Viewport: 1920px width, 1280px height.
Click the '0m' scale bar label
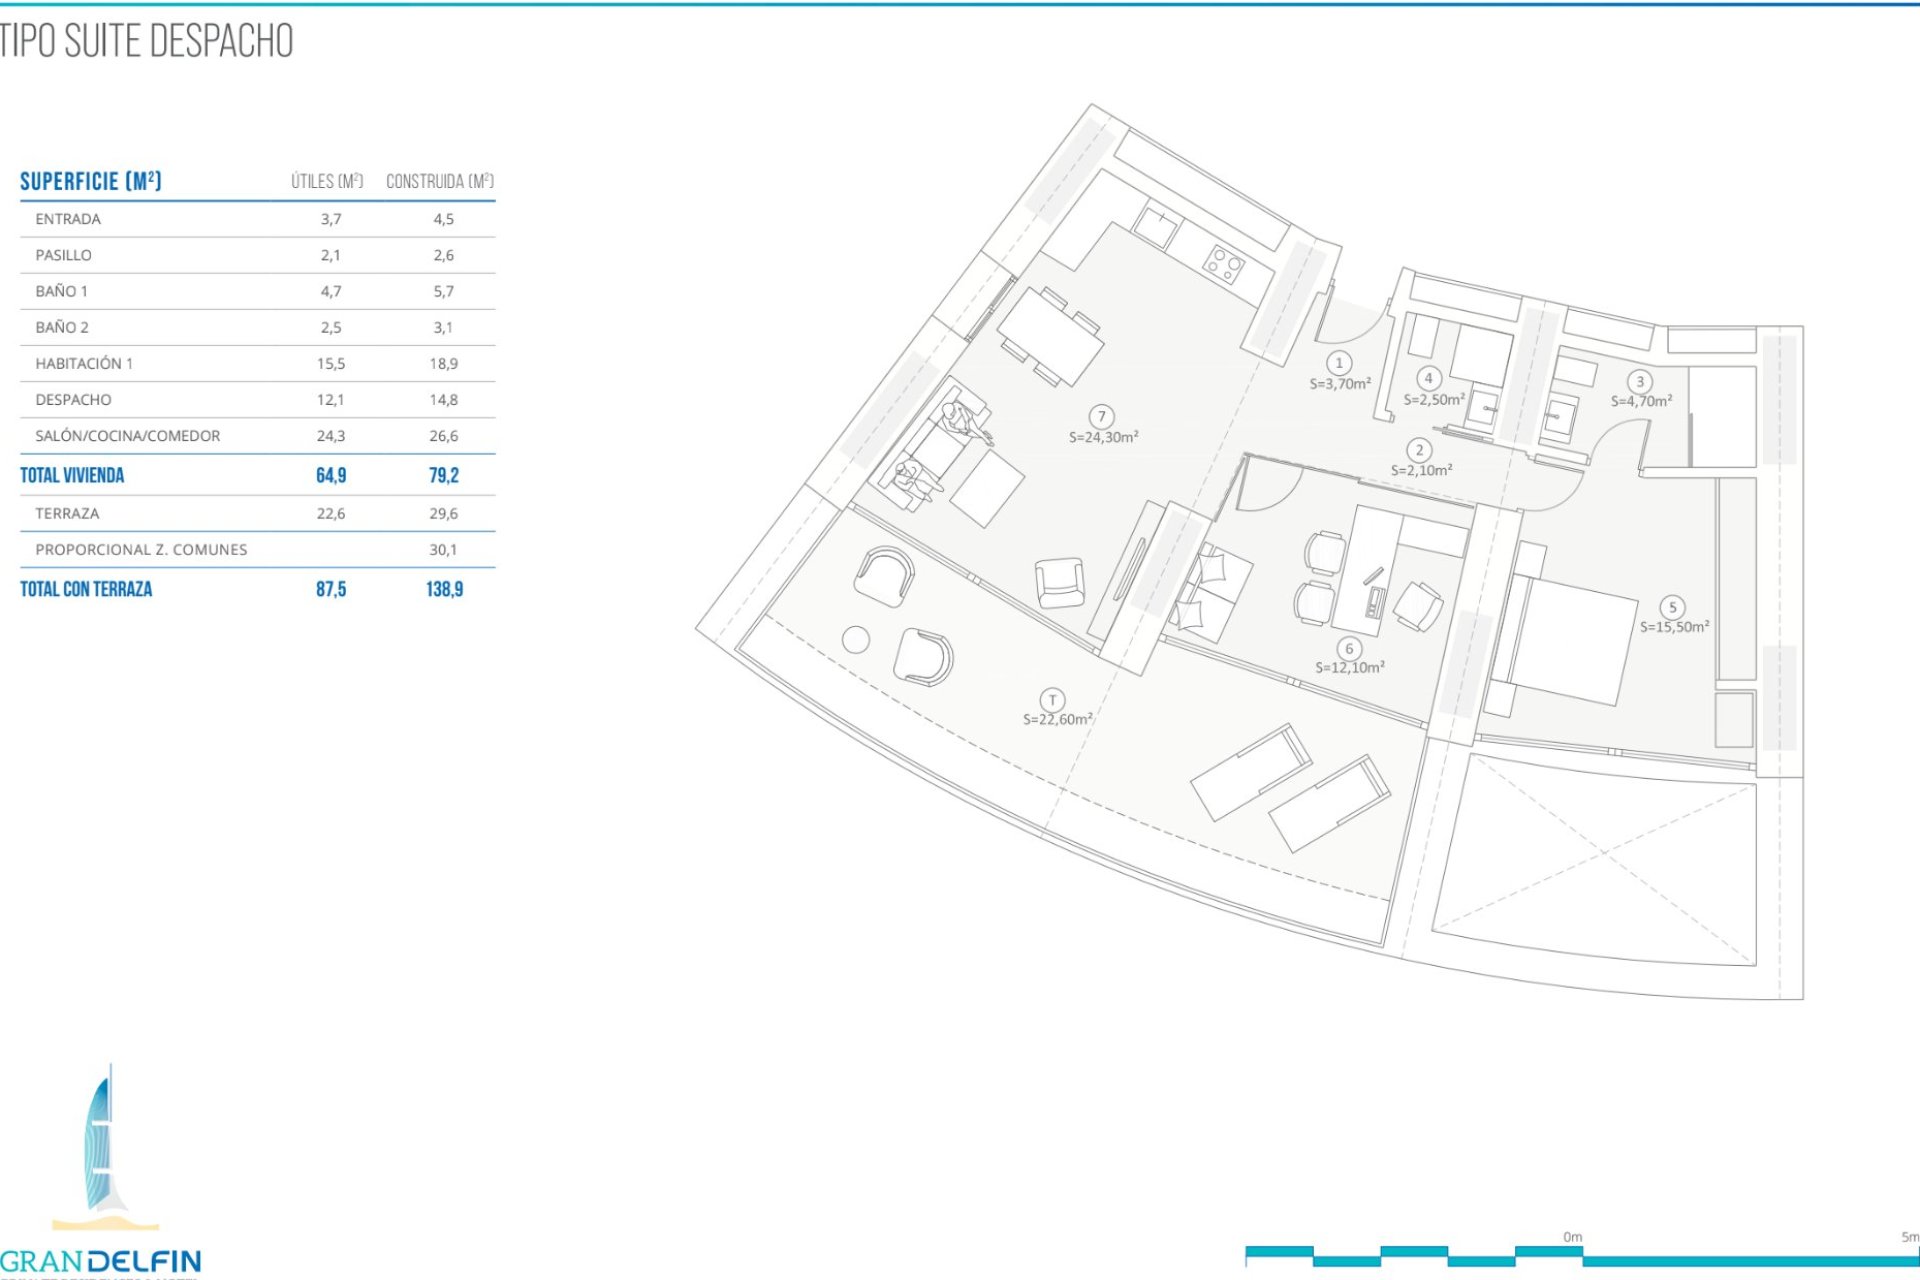[1572, 1237]
